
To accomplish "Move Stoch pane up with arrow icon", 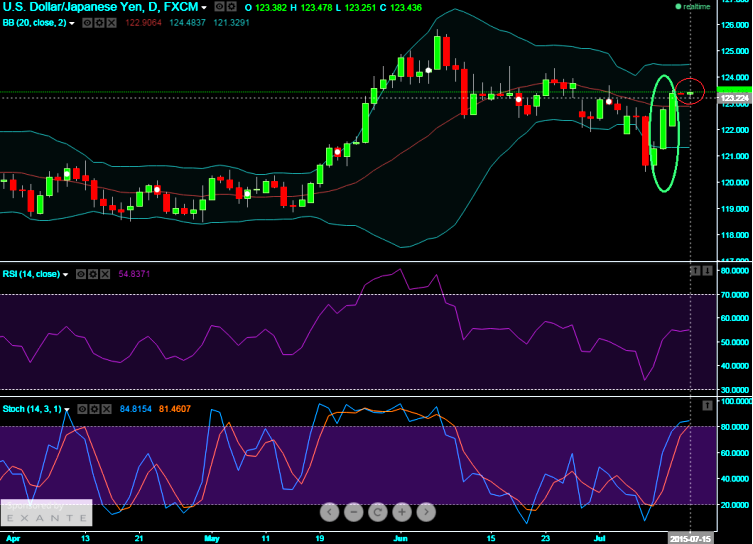I will (707, 405).
